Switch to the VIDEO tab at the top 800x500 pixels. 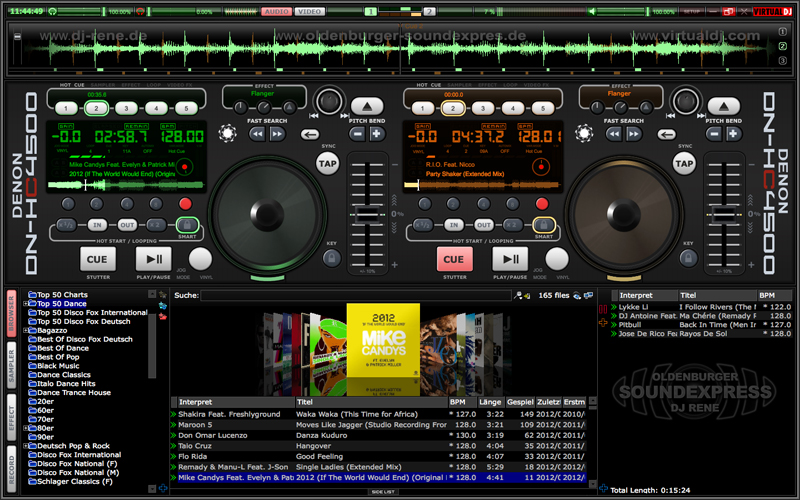click(310, 11)
